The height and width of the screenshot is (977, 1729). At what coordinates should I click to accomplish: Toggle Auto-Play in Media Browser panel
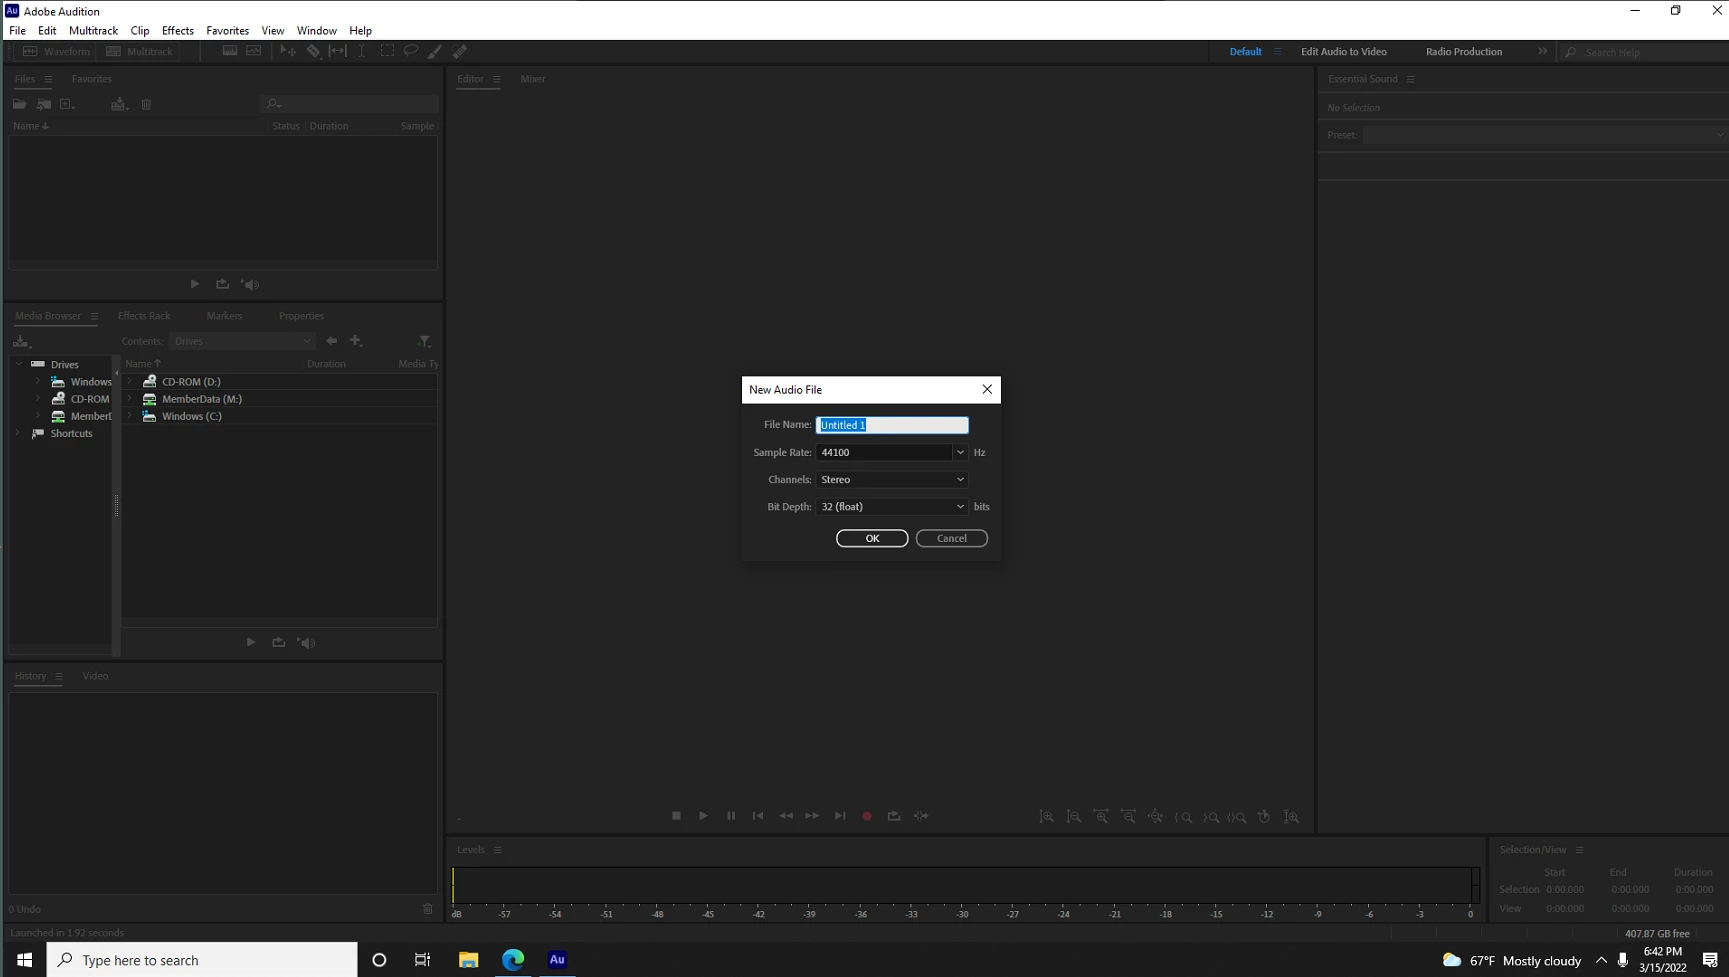point(307,643)
